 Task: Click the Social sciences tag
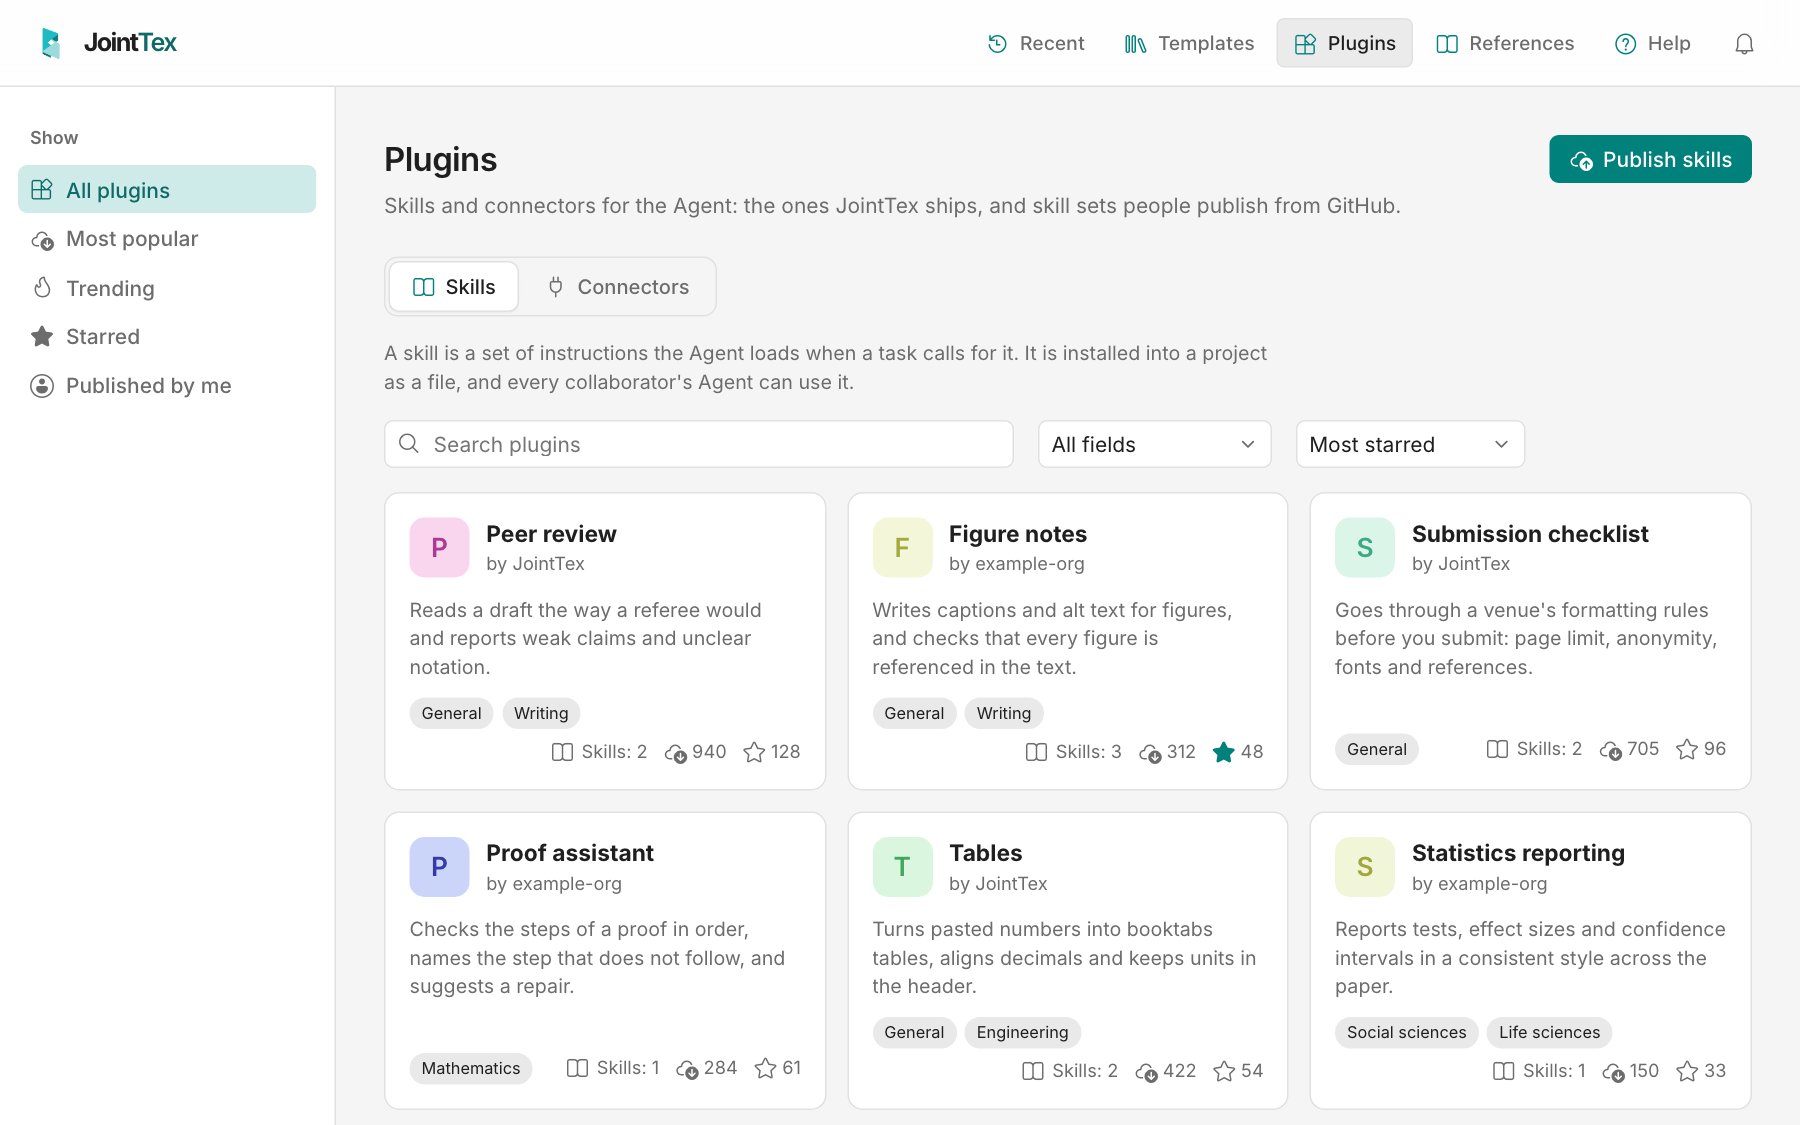pyautogui.click(x=1406, y=1032)
